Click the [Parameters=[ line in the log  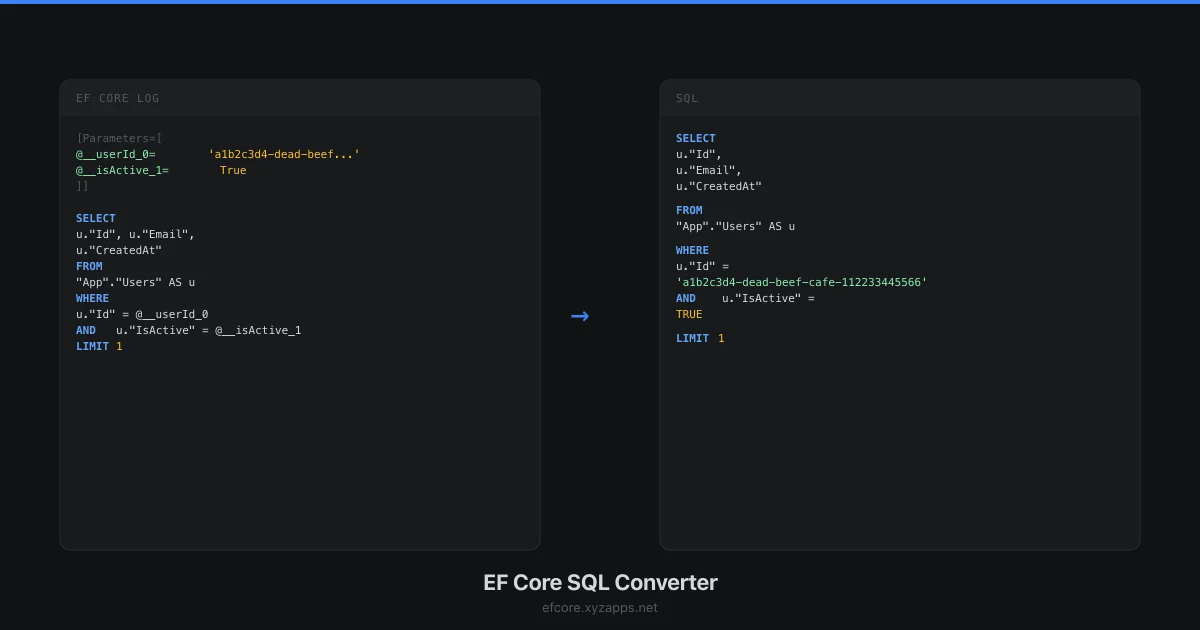point(119,138)
